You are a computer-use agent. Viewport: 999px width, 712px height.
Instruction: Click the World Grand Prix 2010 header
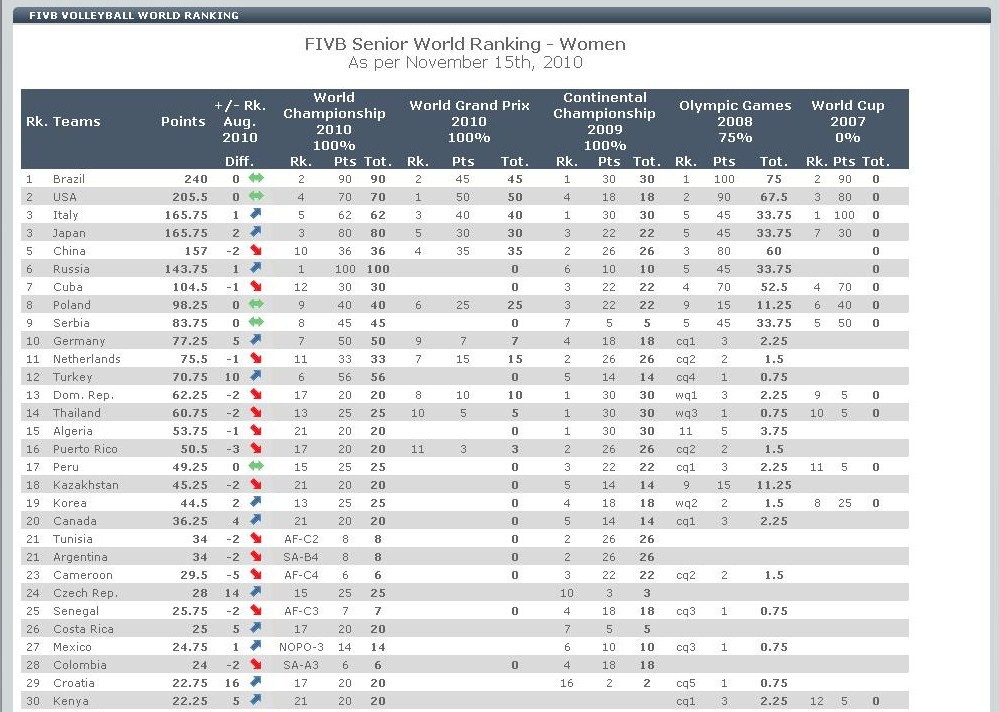click(469, 121)
